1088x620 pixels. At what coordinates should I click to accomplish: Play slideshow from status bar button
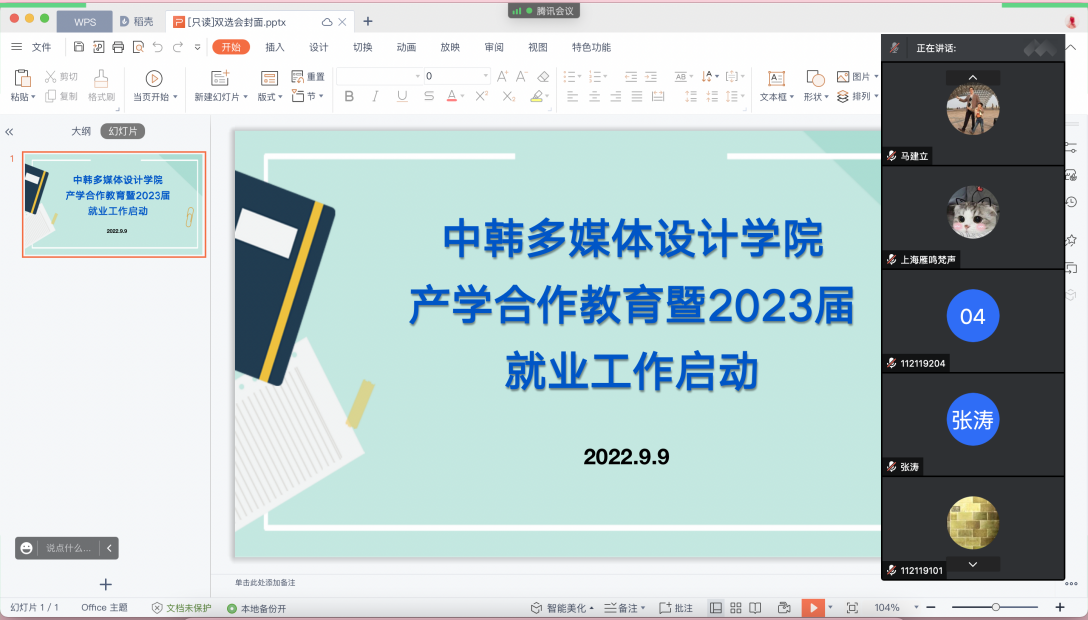click(814, 608)
